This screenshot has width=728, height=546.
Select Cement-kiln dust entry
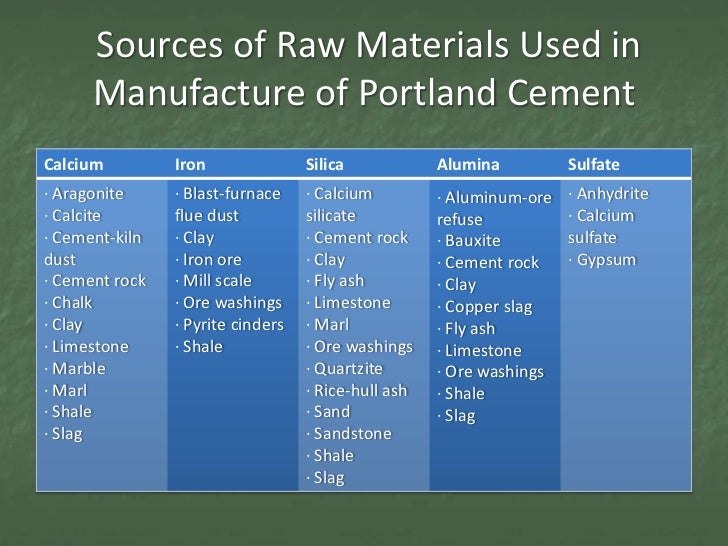pyautogui.click(x=93, y=248)
